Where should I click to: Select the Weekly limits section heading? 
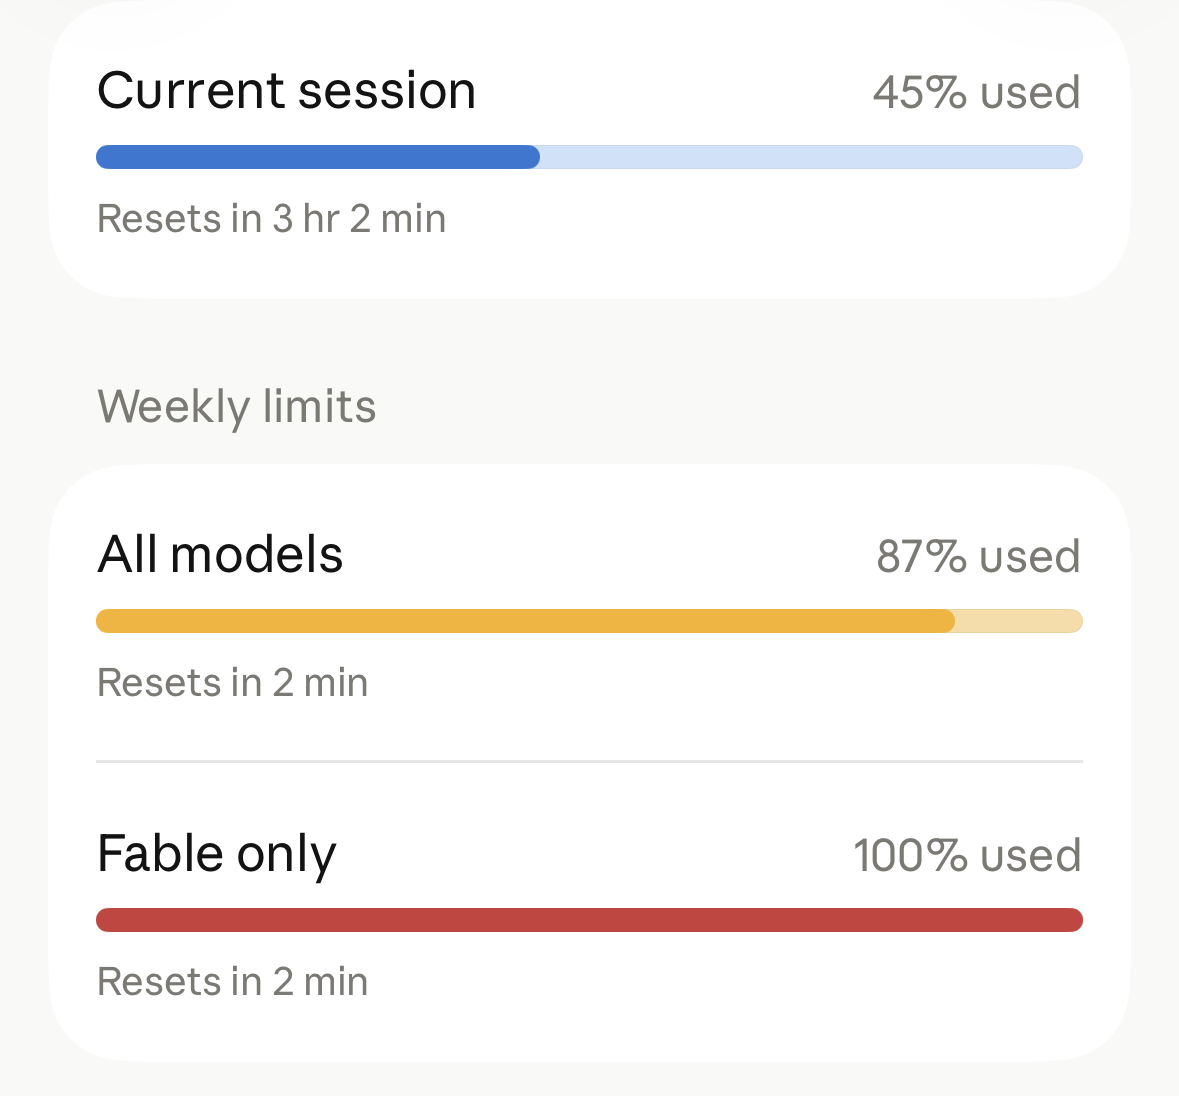237,407
